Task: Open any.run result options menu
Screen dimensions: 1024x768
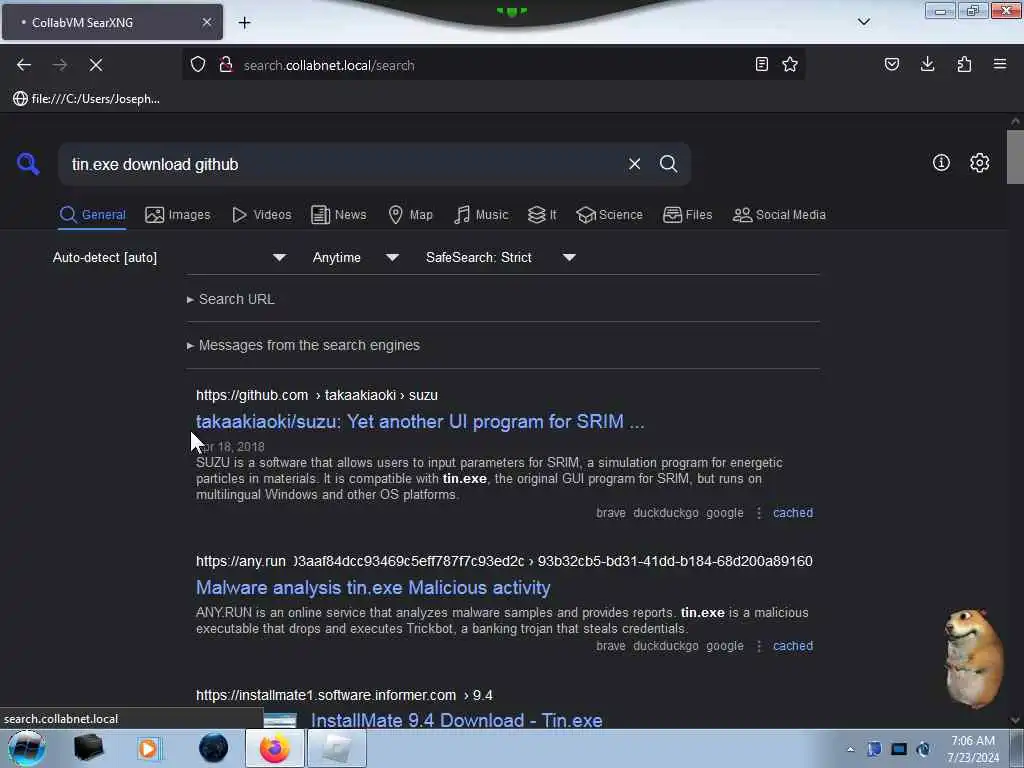Action: (758, 646)
